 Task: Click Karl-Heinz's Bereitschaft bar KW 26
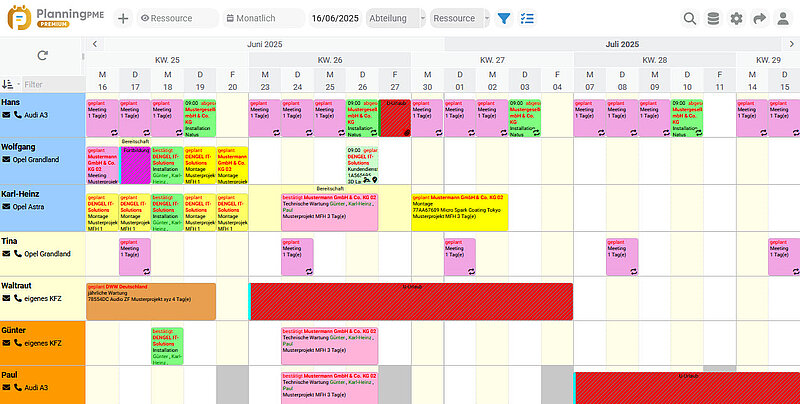pos(330,188)
